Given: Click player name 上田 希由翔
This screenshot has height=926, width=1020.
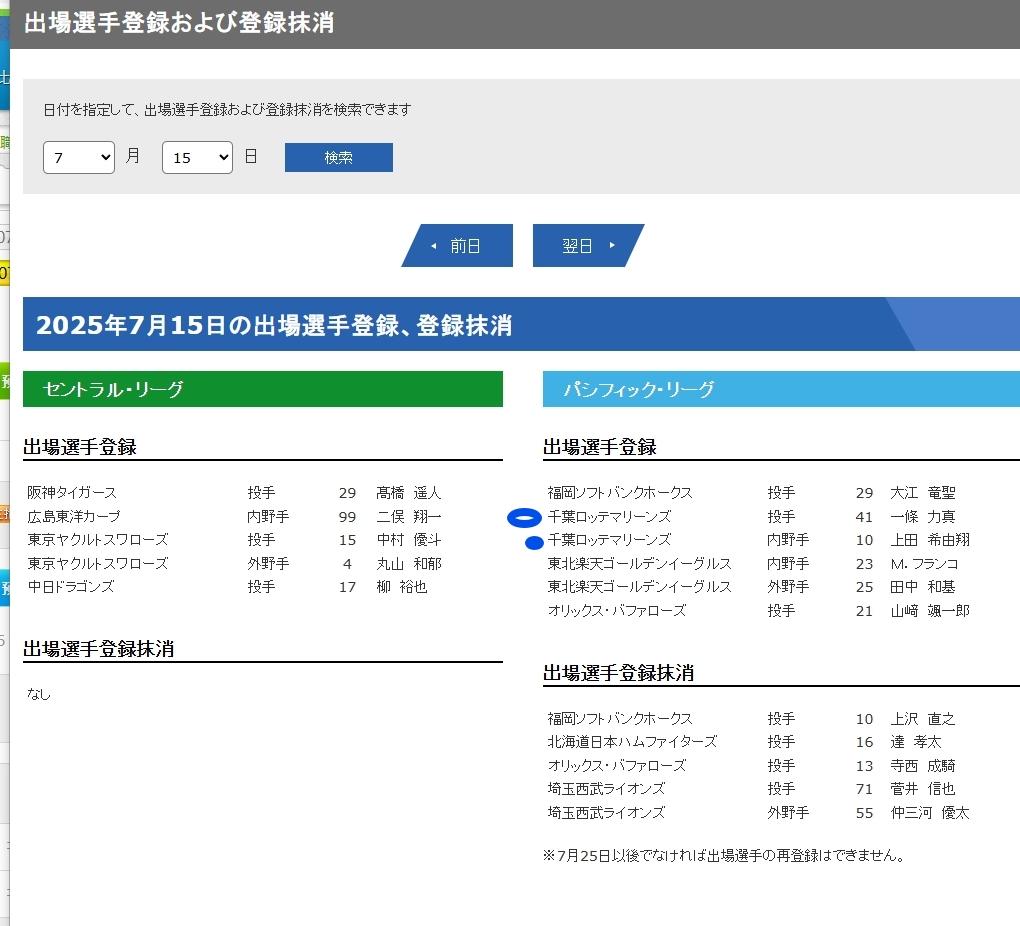Looking at the screenshot, I should tap(930, 540).
